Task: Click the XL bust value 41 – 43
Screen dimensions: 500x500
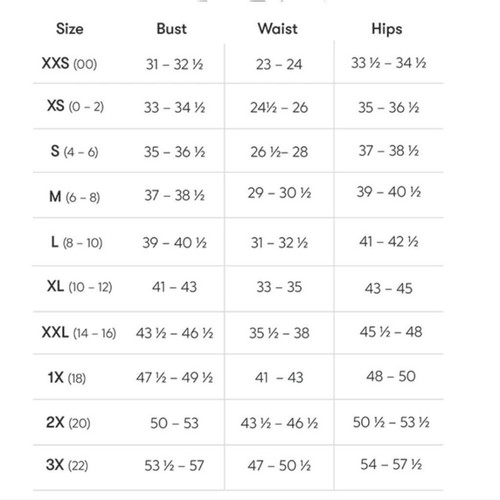Action: (174, 287)
